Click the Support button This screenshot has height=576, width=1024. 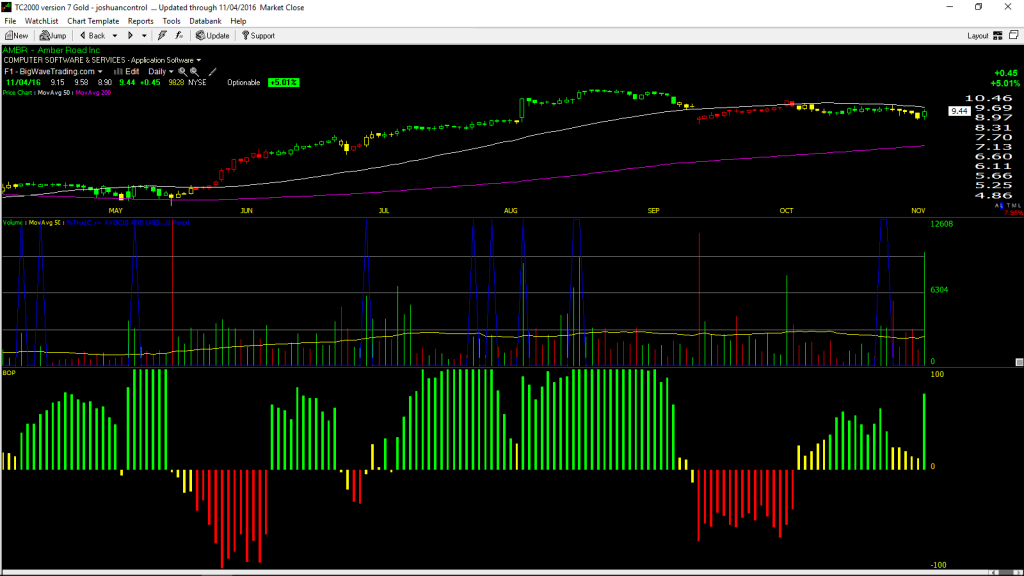pos(259,36)
